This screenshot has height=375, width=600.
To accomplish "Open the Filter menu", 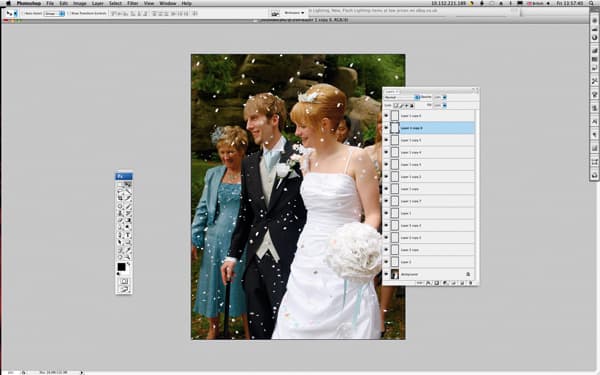I will 133,3.
